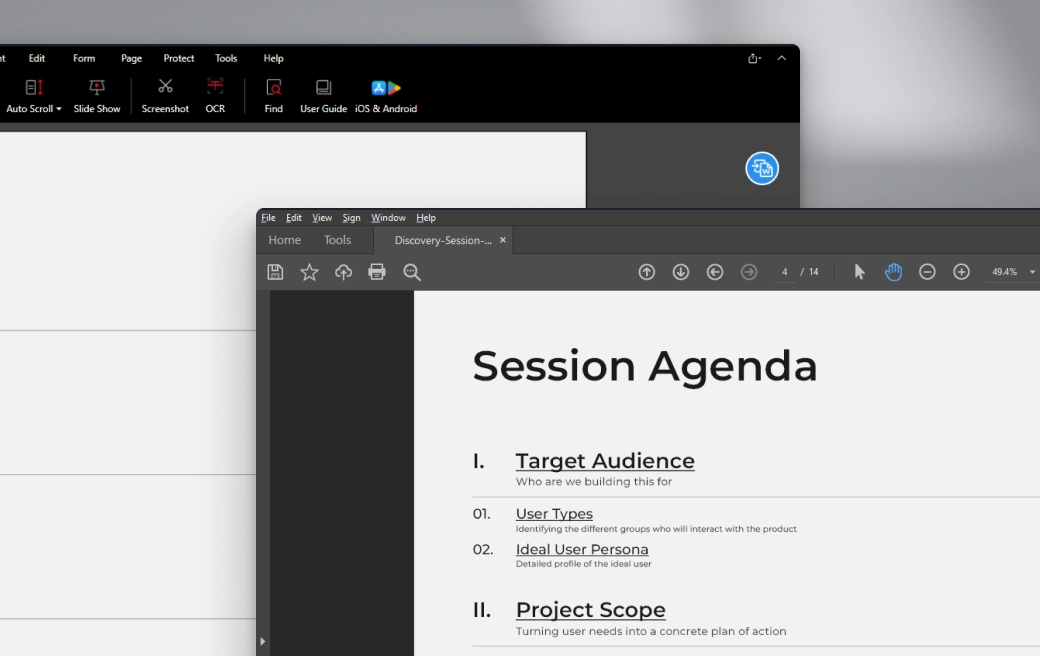Image resolution: width=1040 pixels, height=656 pixels.
Task: Click the Auto Scroll tool in back window
Action: coord(33,96)
